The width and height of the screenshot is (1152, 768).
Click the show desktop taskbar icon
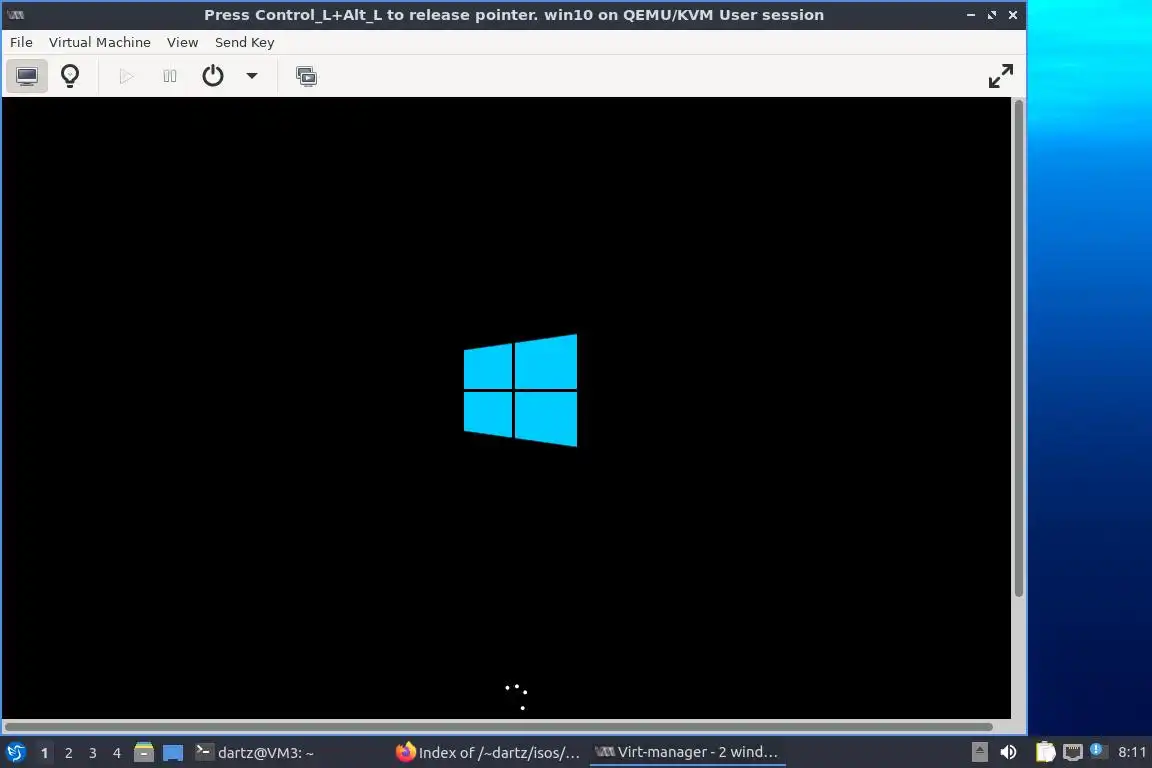pyautogui.click(x=173, y=753)
